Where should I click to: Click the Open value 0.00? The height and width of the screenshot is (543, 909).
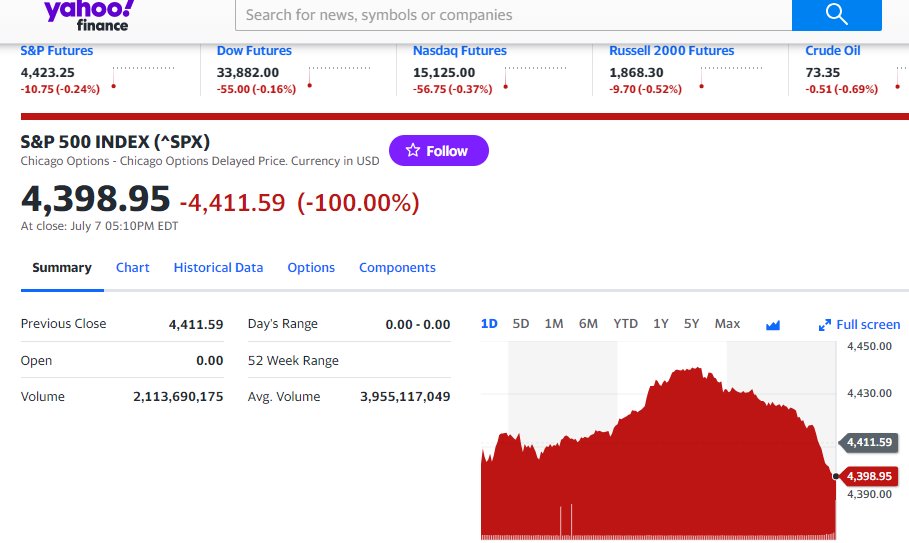(x=209, y=360)
